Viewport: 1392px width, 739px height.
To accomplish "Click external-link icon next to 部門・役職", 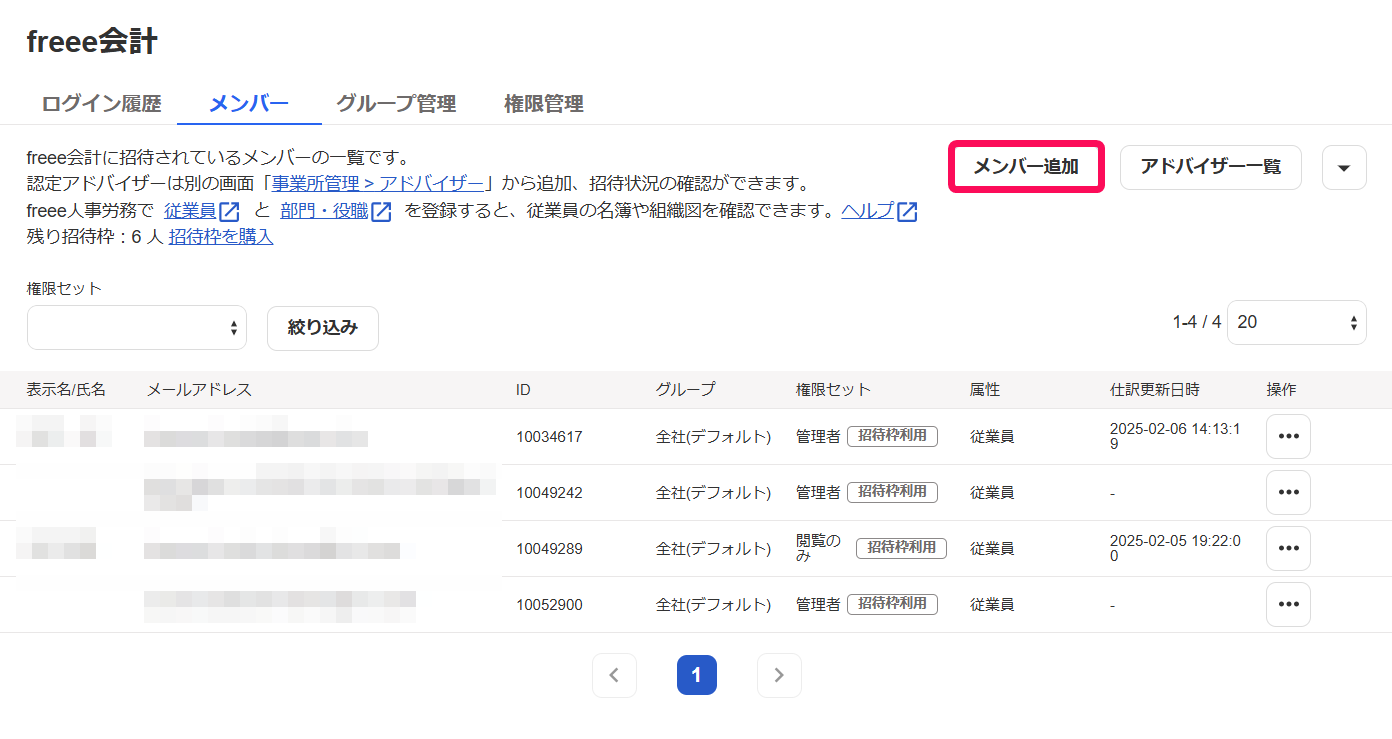I will click(381, 211).
